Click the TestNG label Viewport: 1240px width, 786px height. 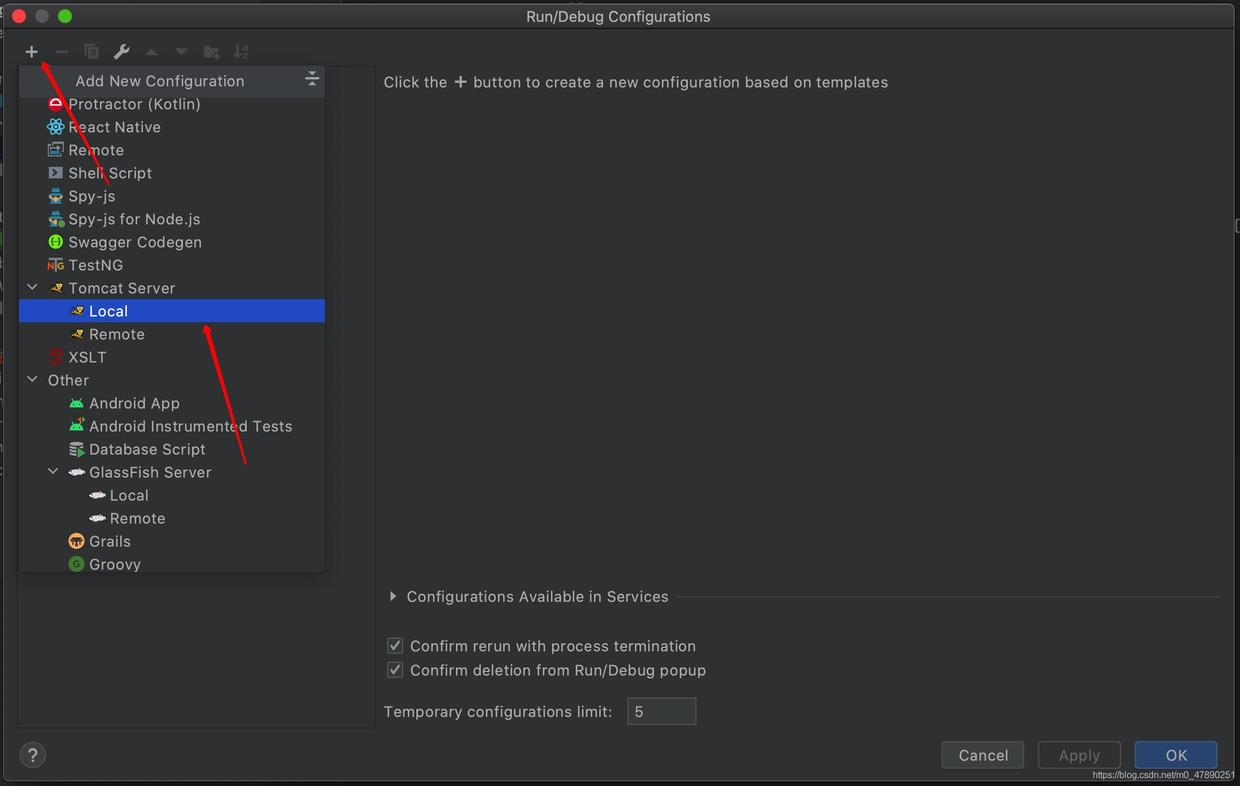click(x=96, y=265)
